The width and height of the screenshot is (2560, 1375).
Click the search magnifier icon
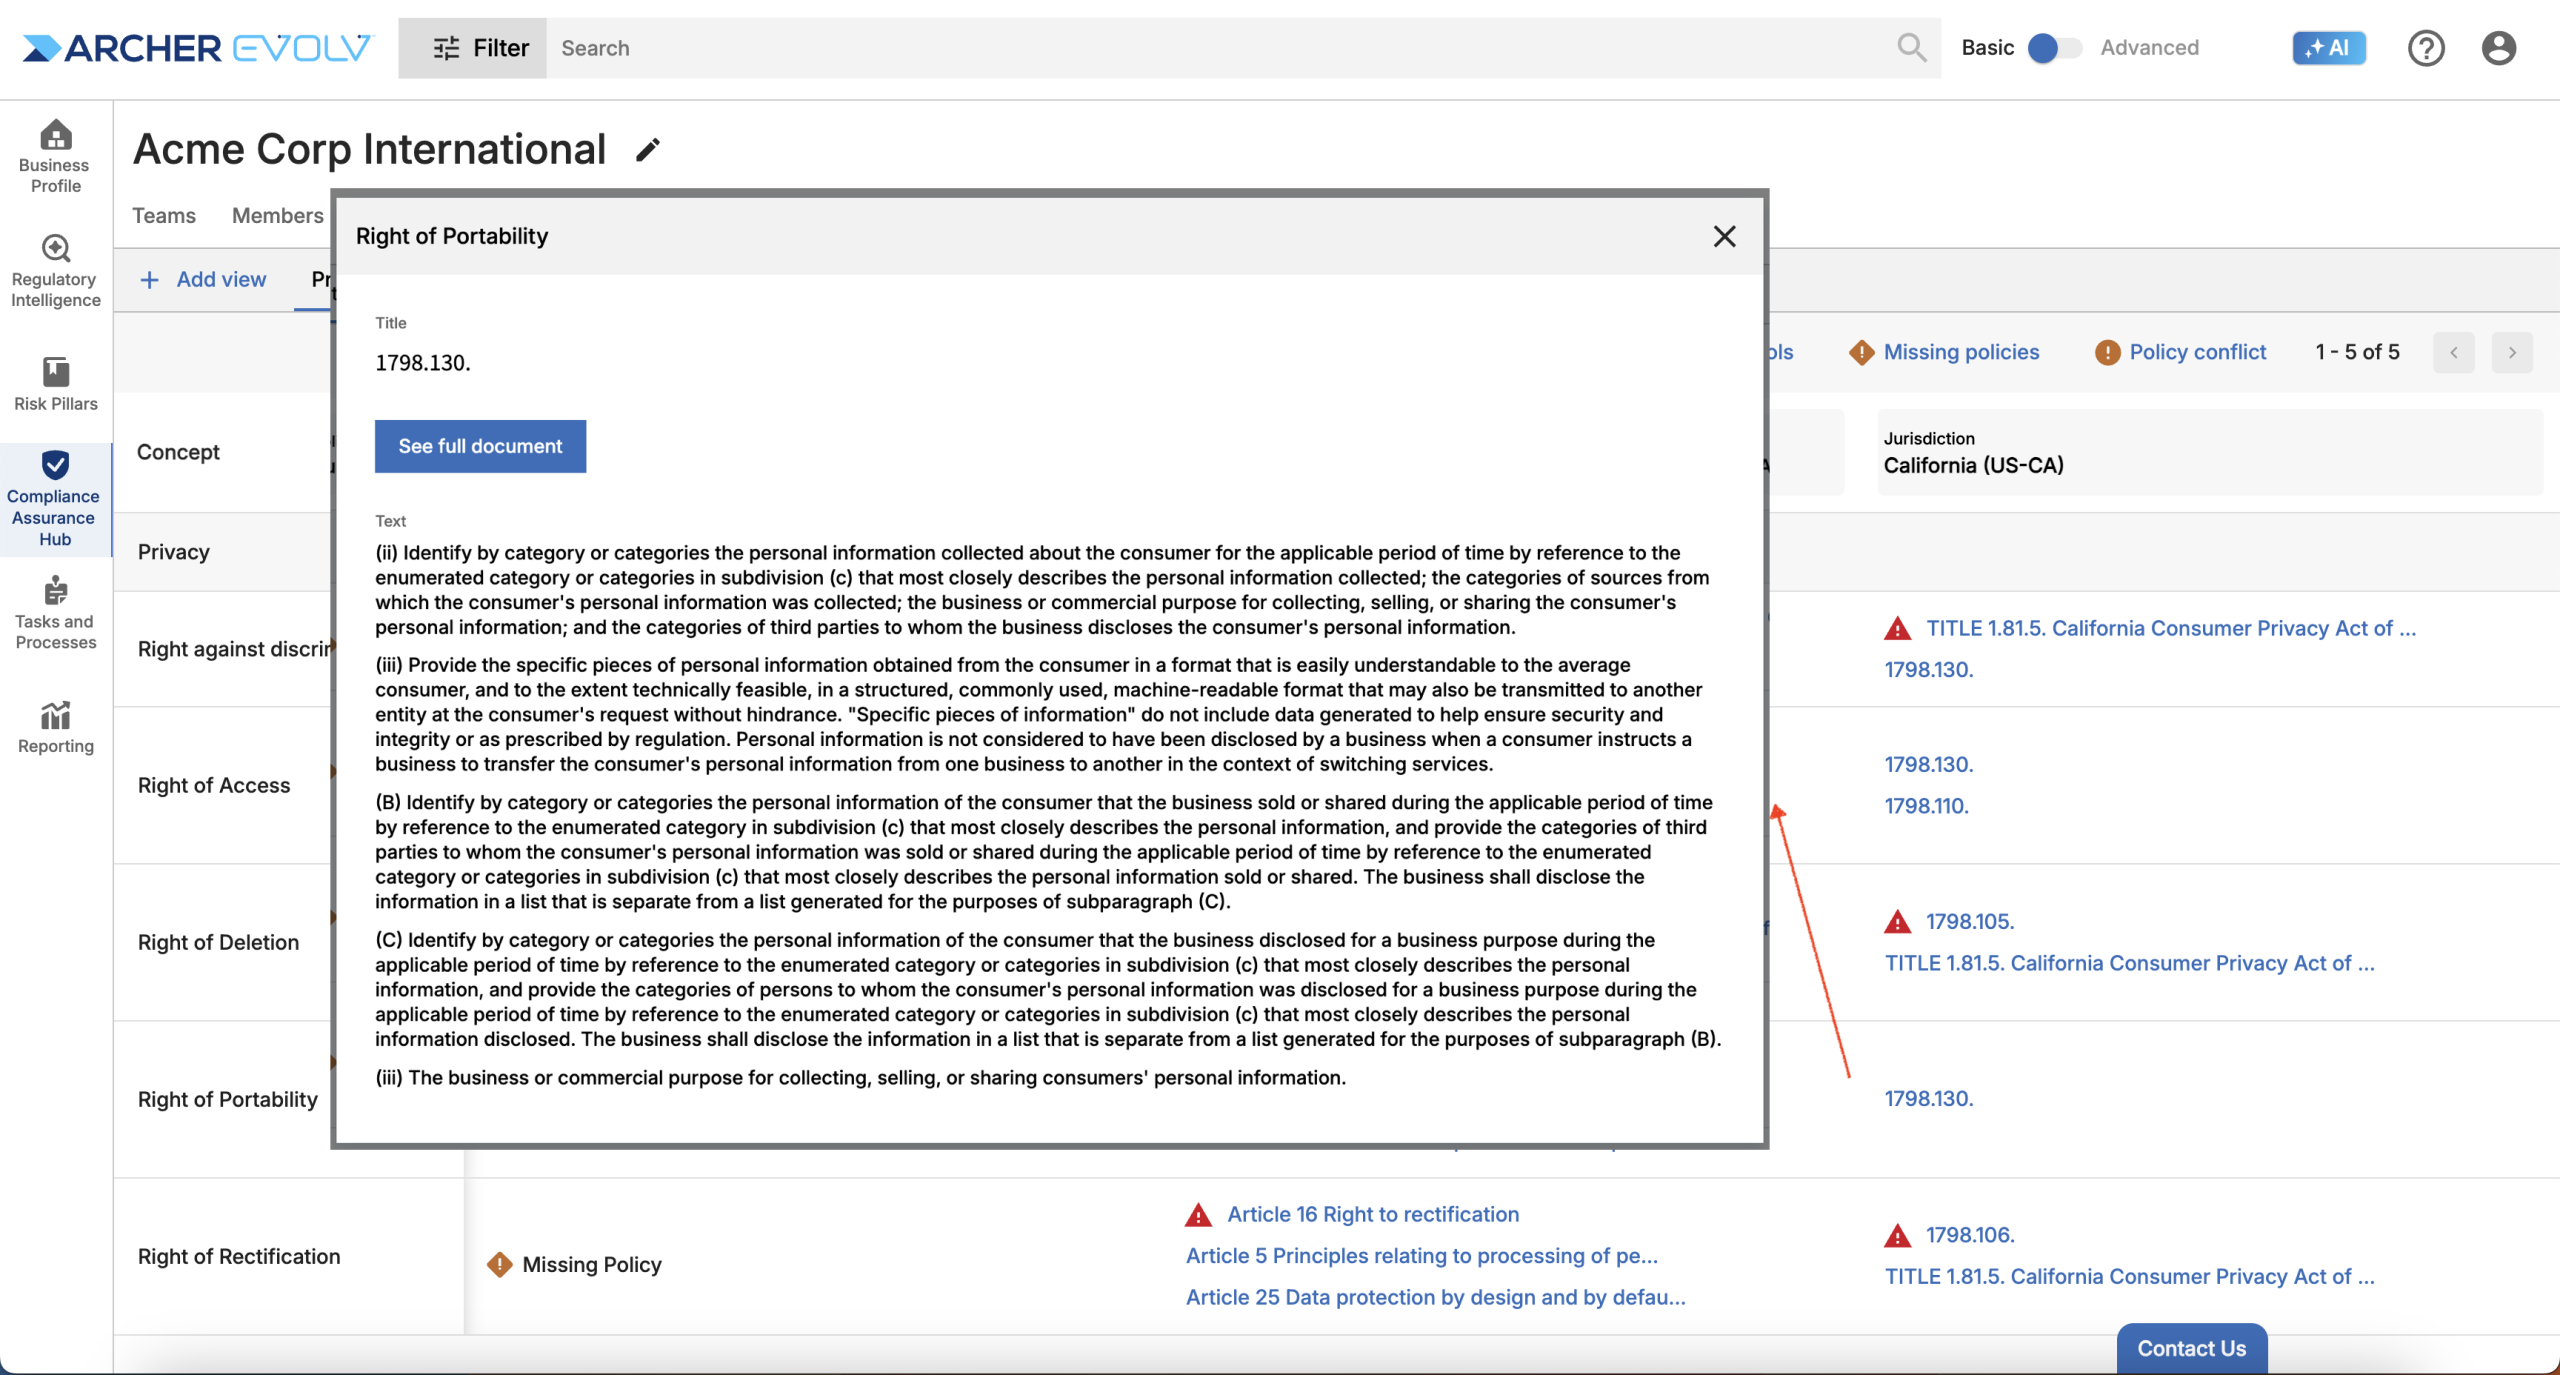tap(1911, 47)
